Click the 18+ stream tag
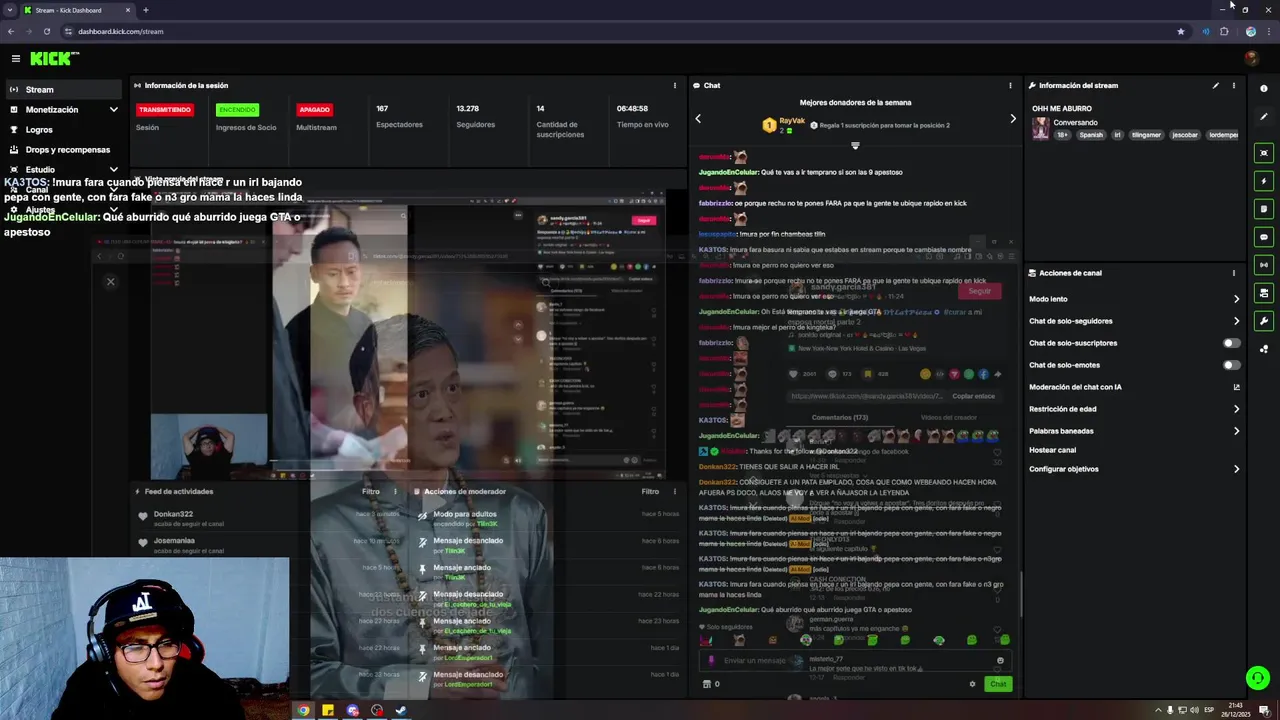 tap(1063, 135)
